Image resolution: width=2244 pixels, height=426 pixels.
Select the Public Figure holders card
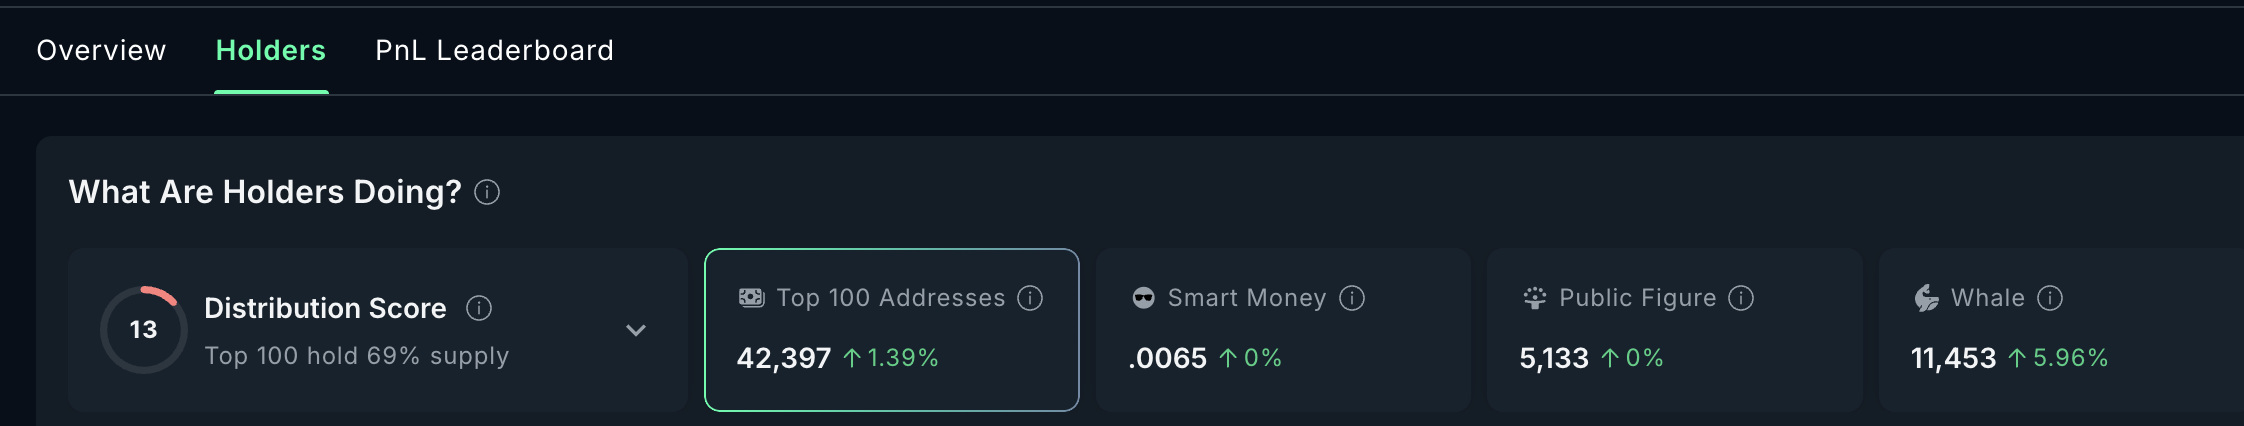click(1674, 330)
